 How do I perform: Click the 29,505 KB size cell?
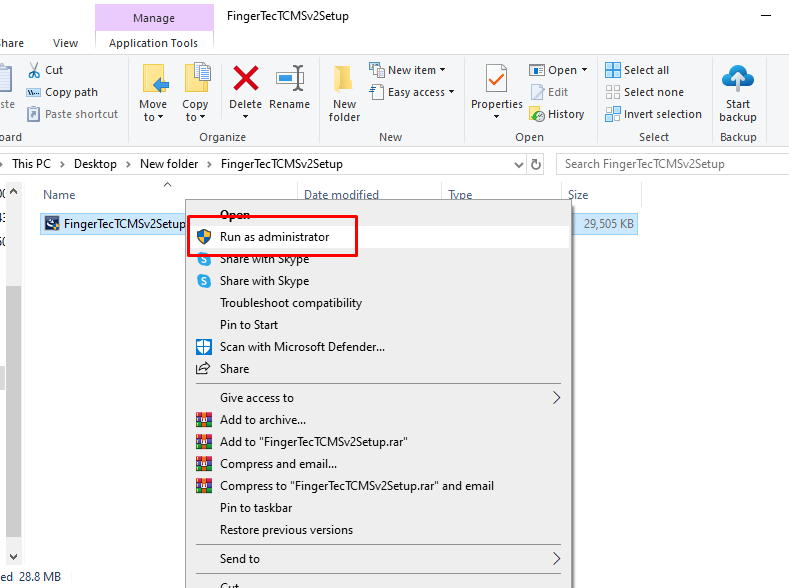(x=608, y=224)
